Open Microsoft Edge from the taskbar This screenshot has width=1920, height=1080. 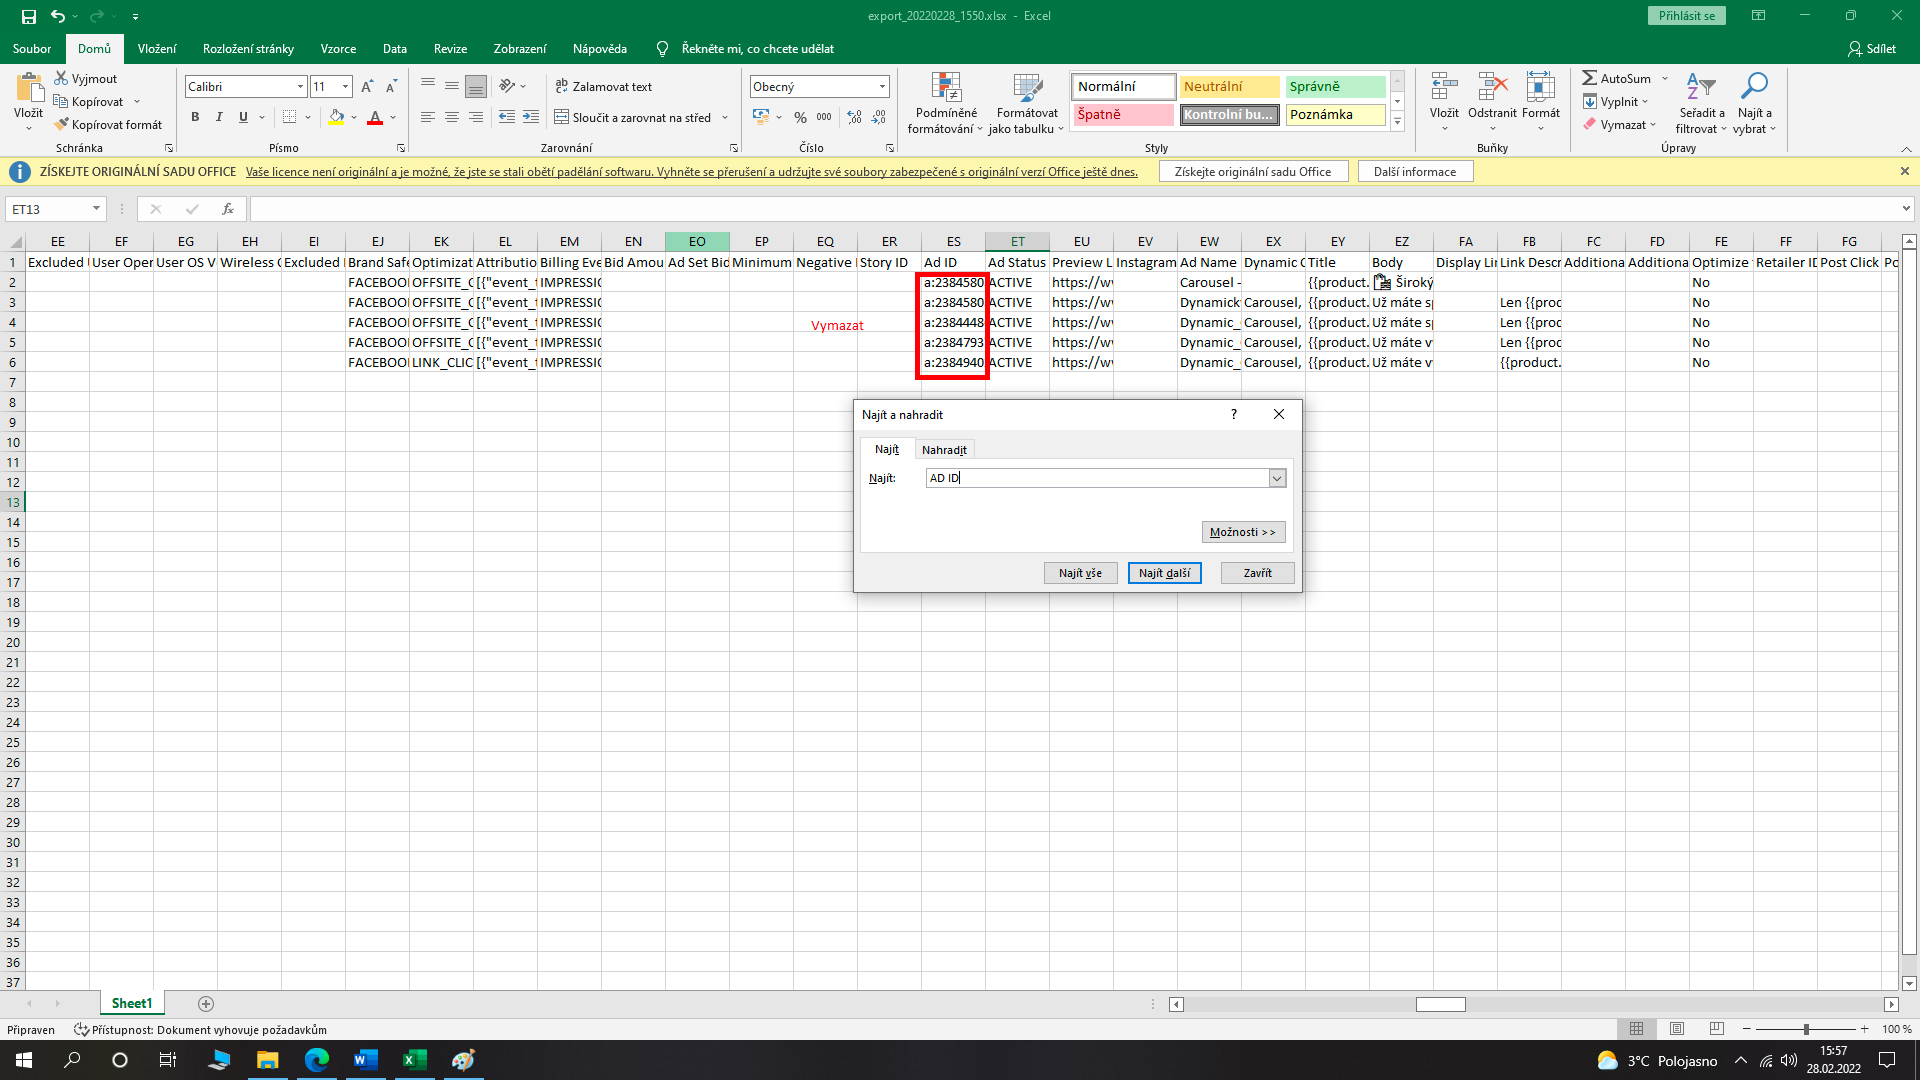pos(316,1060)
